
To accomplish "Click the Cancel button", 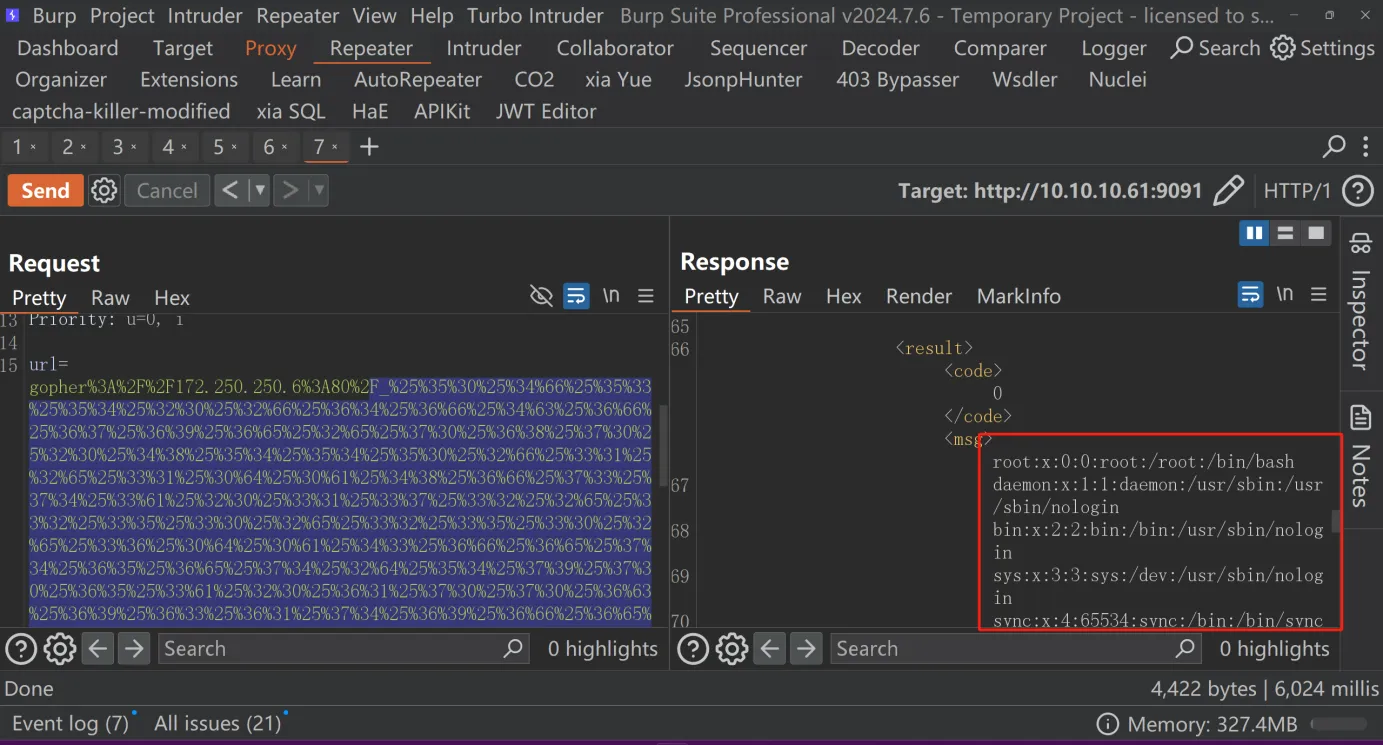I will click(167, 190).
